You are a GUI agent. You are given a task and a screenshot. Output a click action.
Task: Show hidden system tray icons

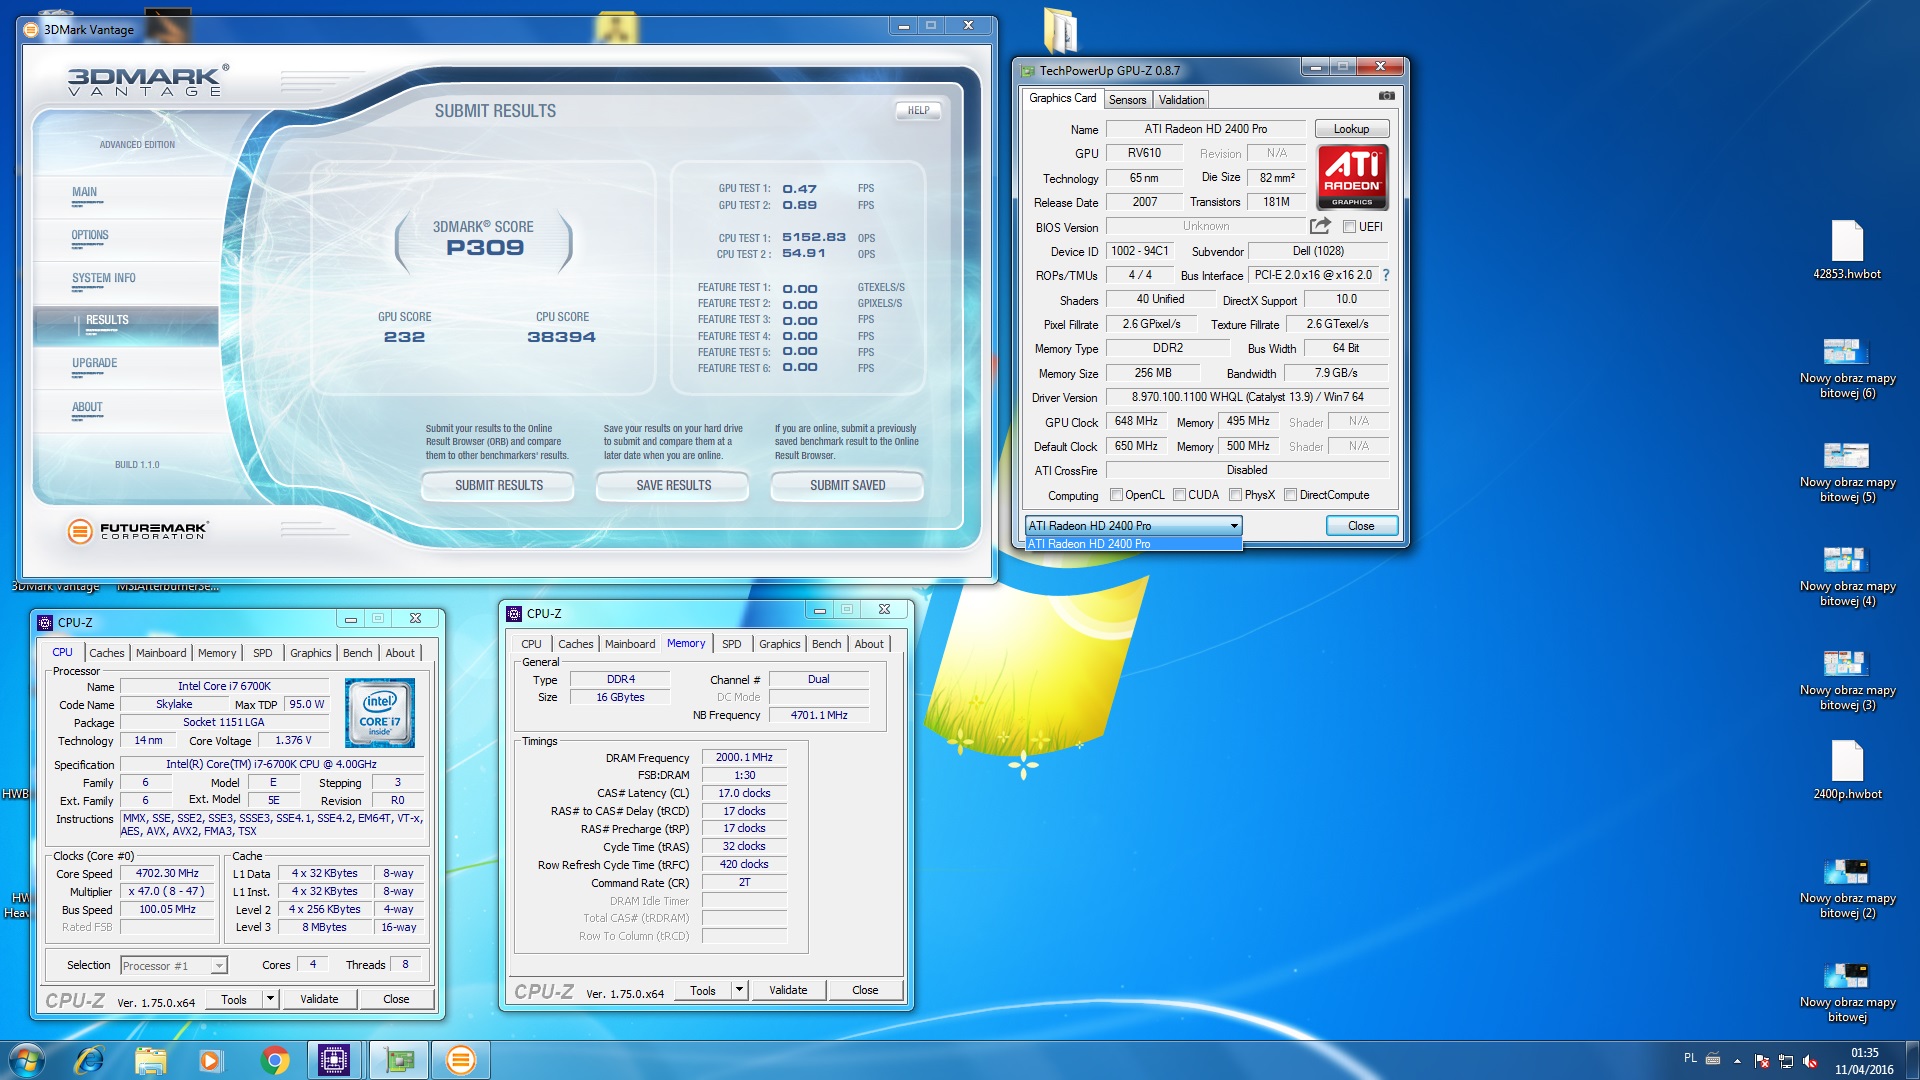tap(1737, 1061)
